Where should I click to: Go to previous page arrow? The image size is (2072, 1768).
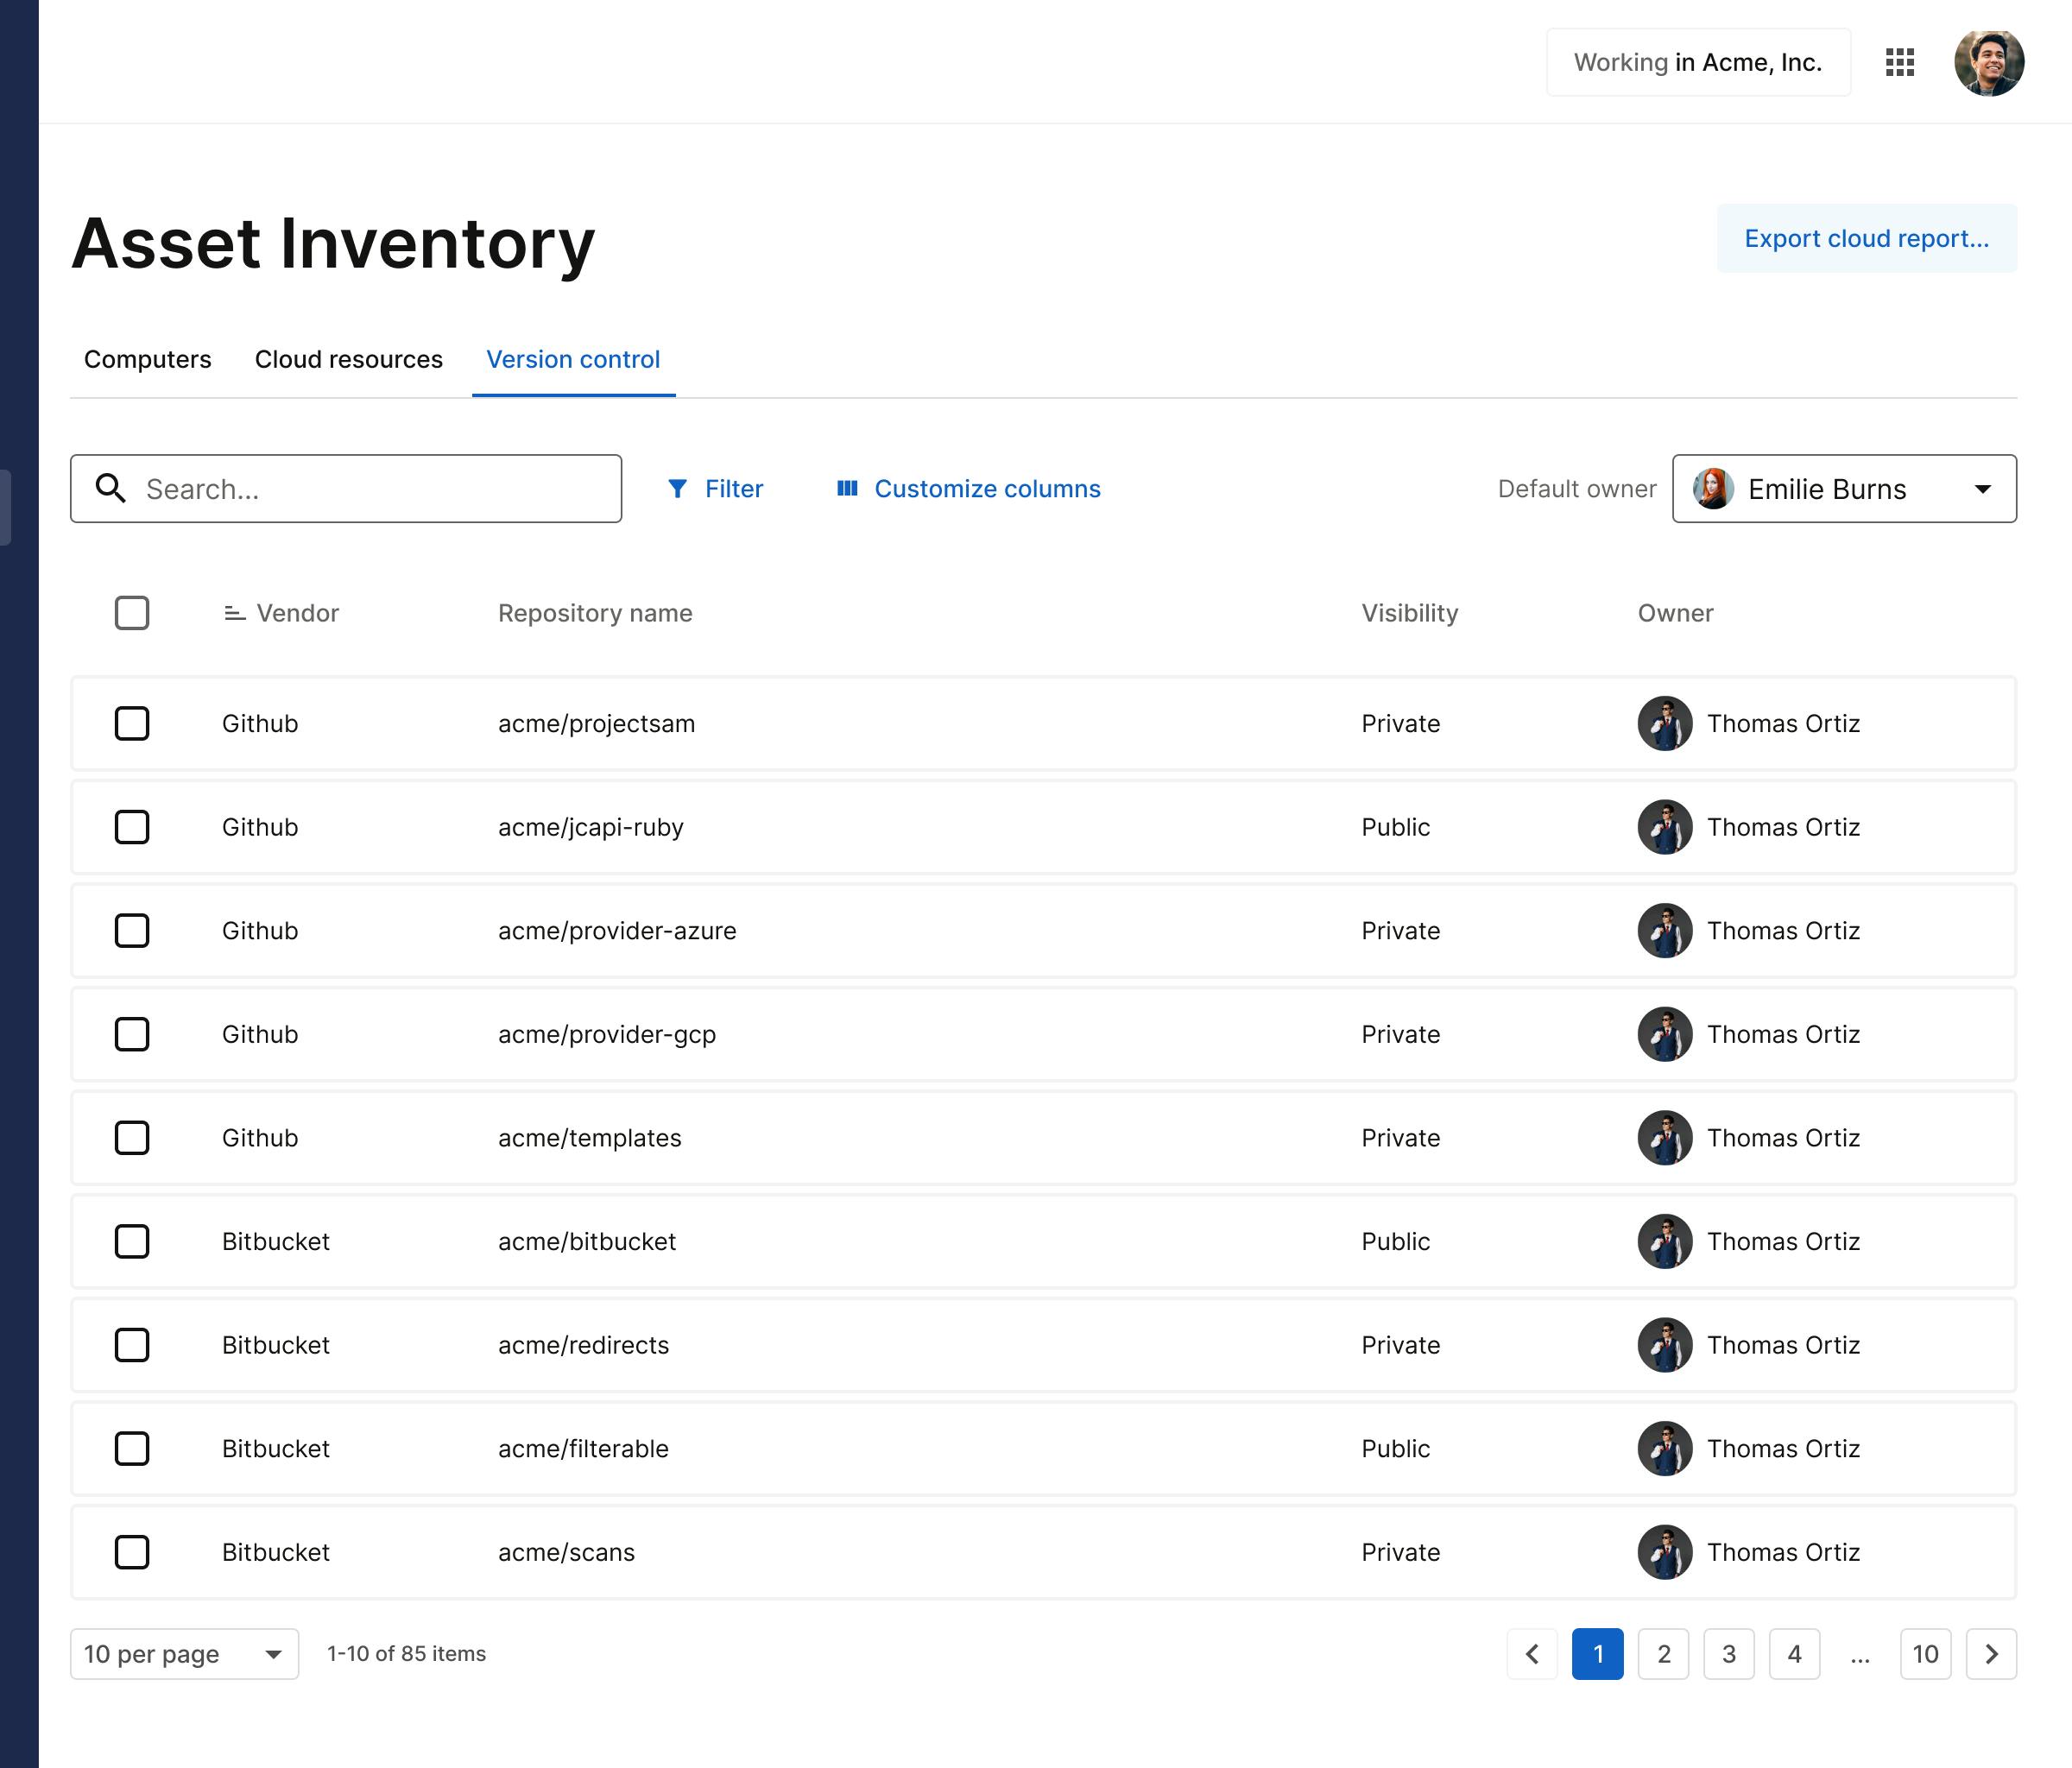[1532, 1653]
